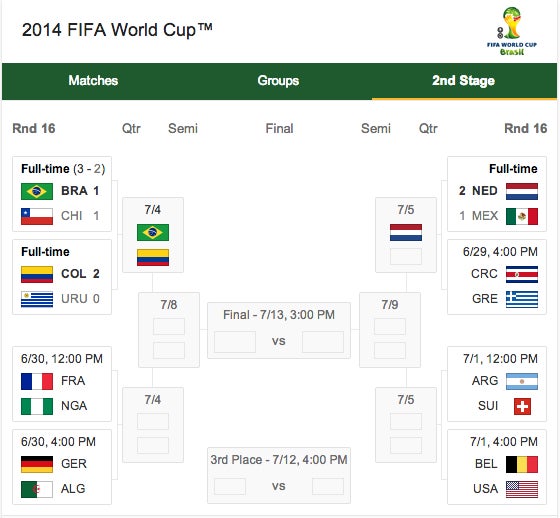Click the Switzerland flag beside SUI

pos(522,407)
